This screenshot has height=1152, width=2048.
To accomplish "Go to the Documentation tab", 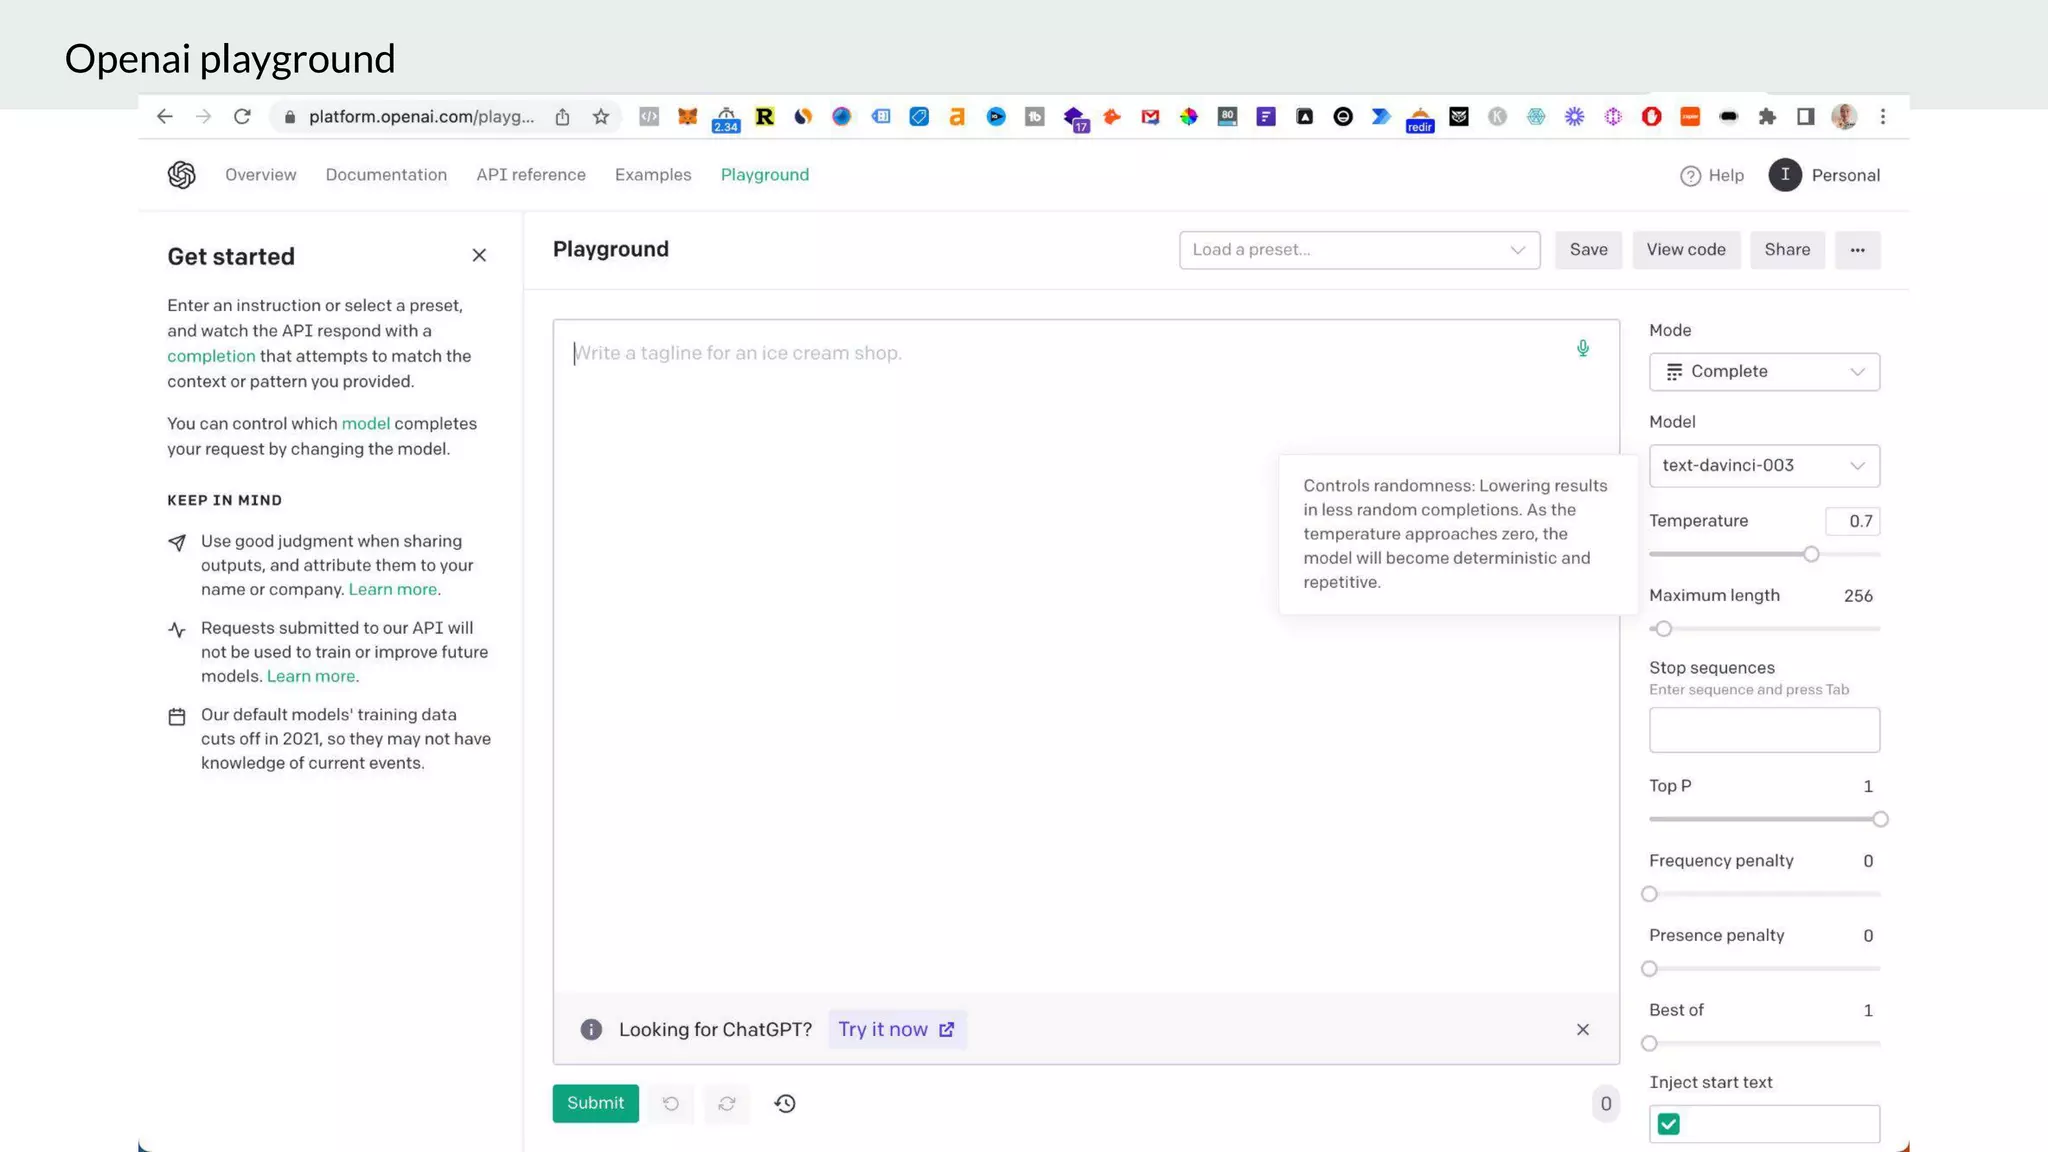I will point(386,175).
